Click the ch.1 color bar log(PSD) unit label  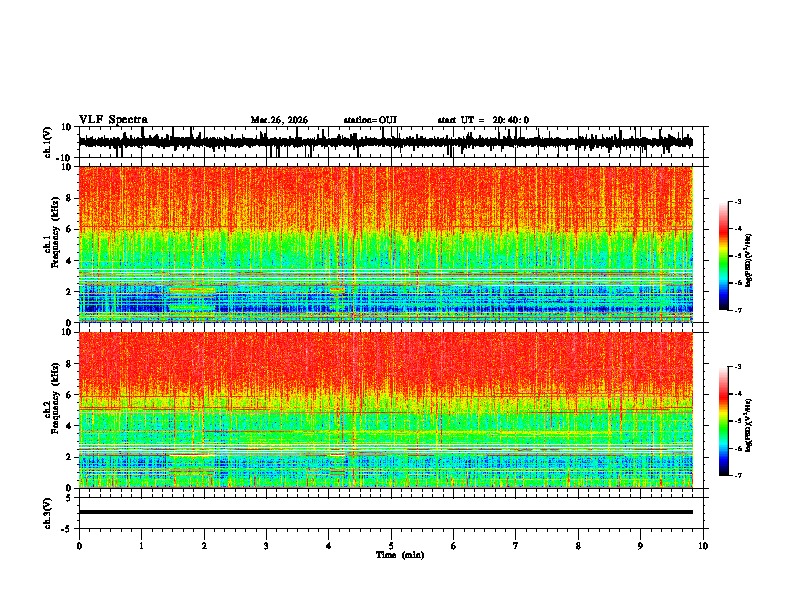[x=749, y=261]
